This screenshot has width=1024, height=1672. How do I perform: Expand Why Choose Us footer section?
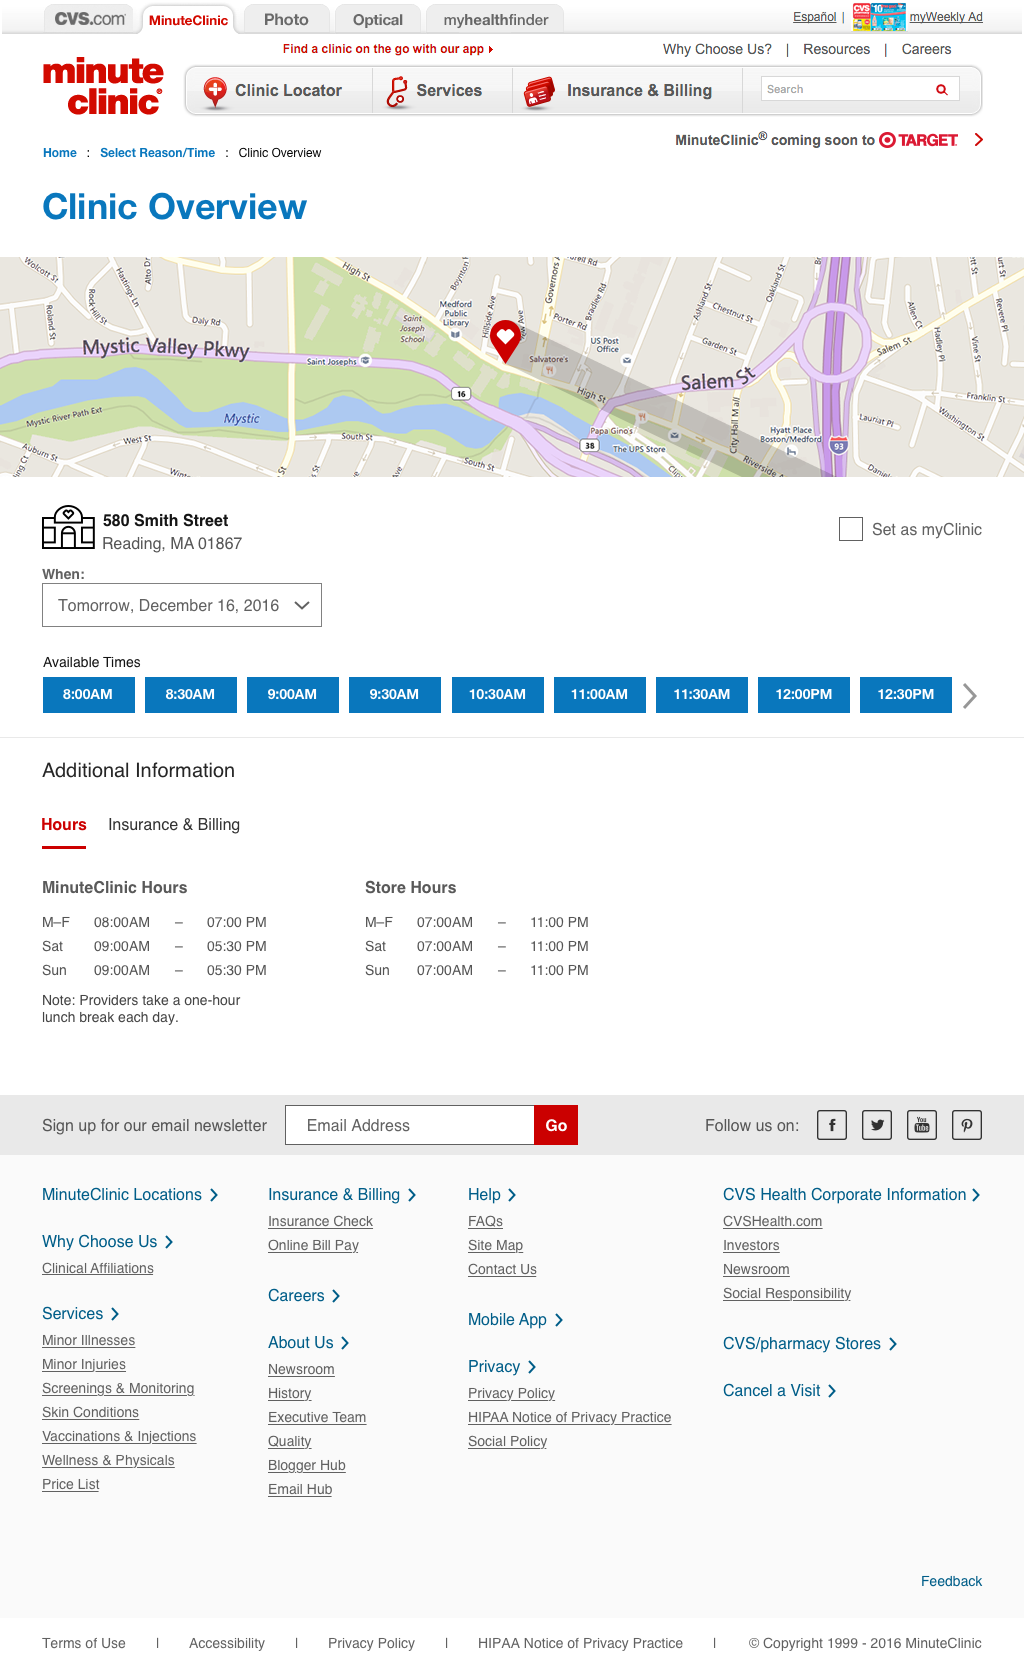click(108, 1241)
